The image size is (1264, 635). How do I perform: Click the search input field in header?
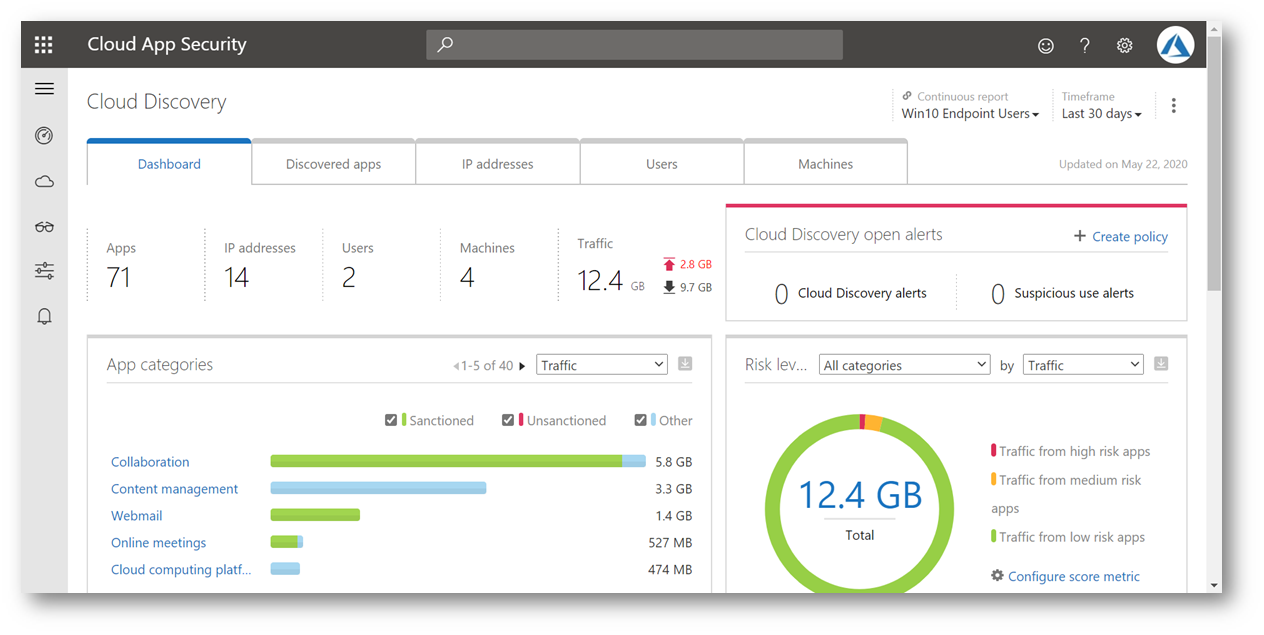[x=634, y=45]
